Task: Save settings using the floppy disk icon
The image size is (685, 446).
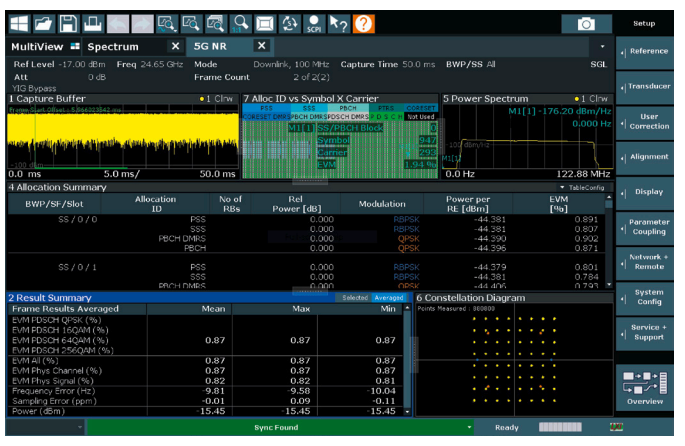Action: [68, 23]
